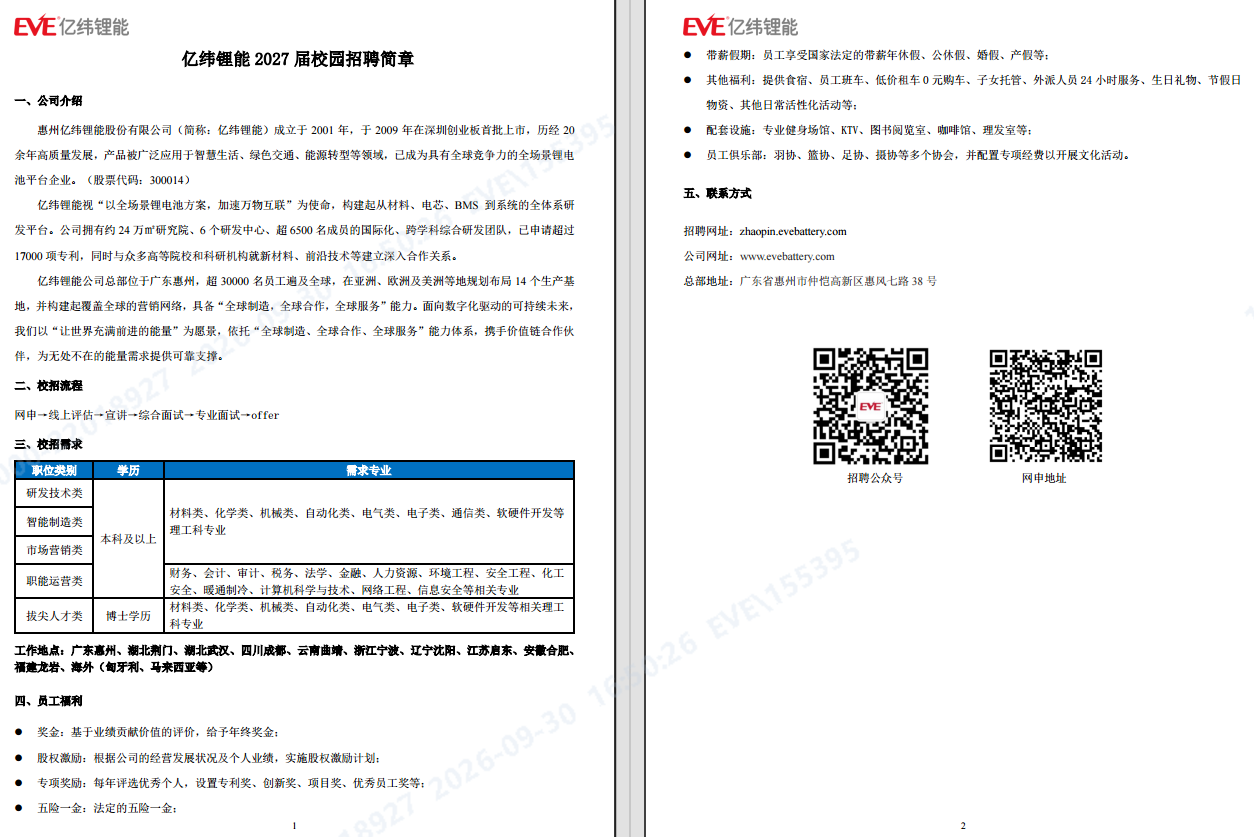The height and width of the screenshot is (837, 1254).
Task: Select the heading 五、联系方式
Action: pos(717,193)
